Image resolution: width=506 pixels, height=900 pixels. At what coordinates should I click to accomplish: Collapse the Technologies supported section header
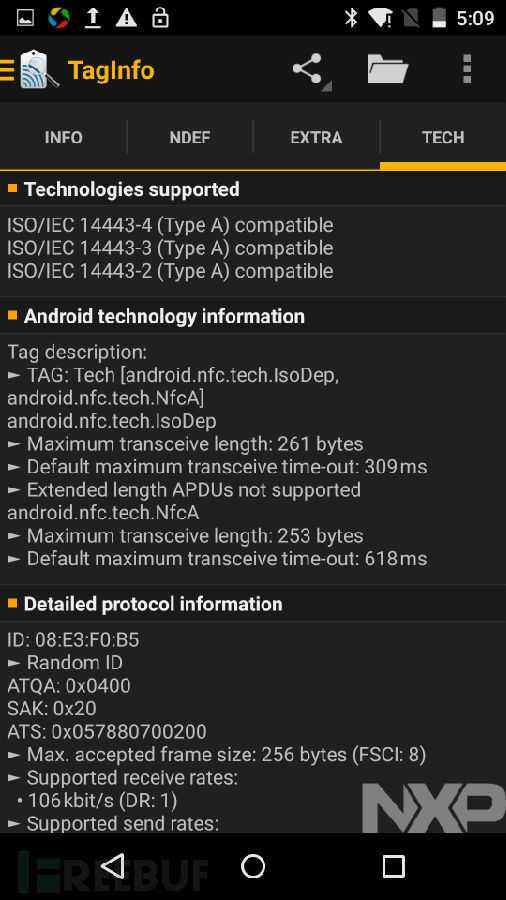pos(253,189)
